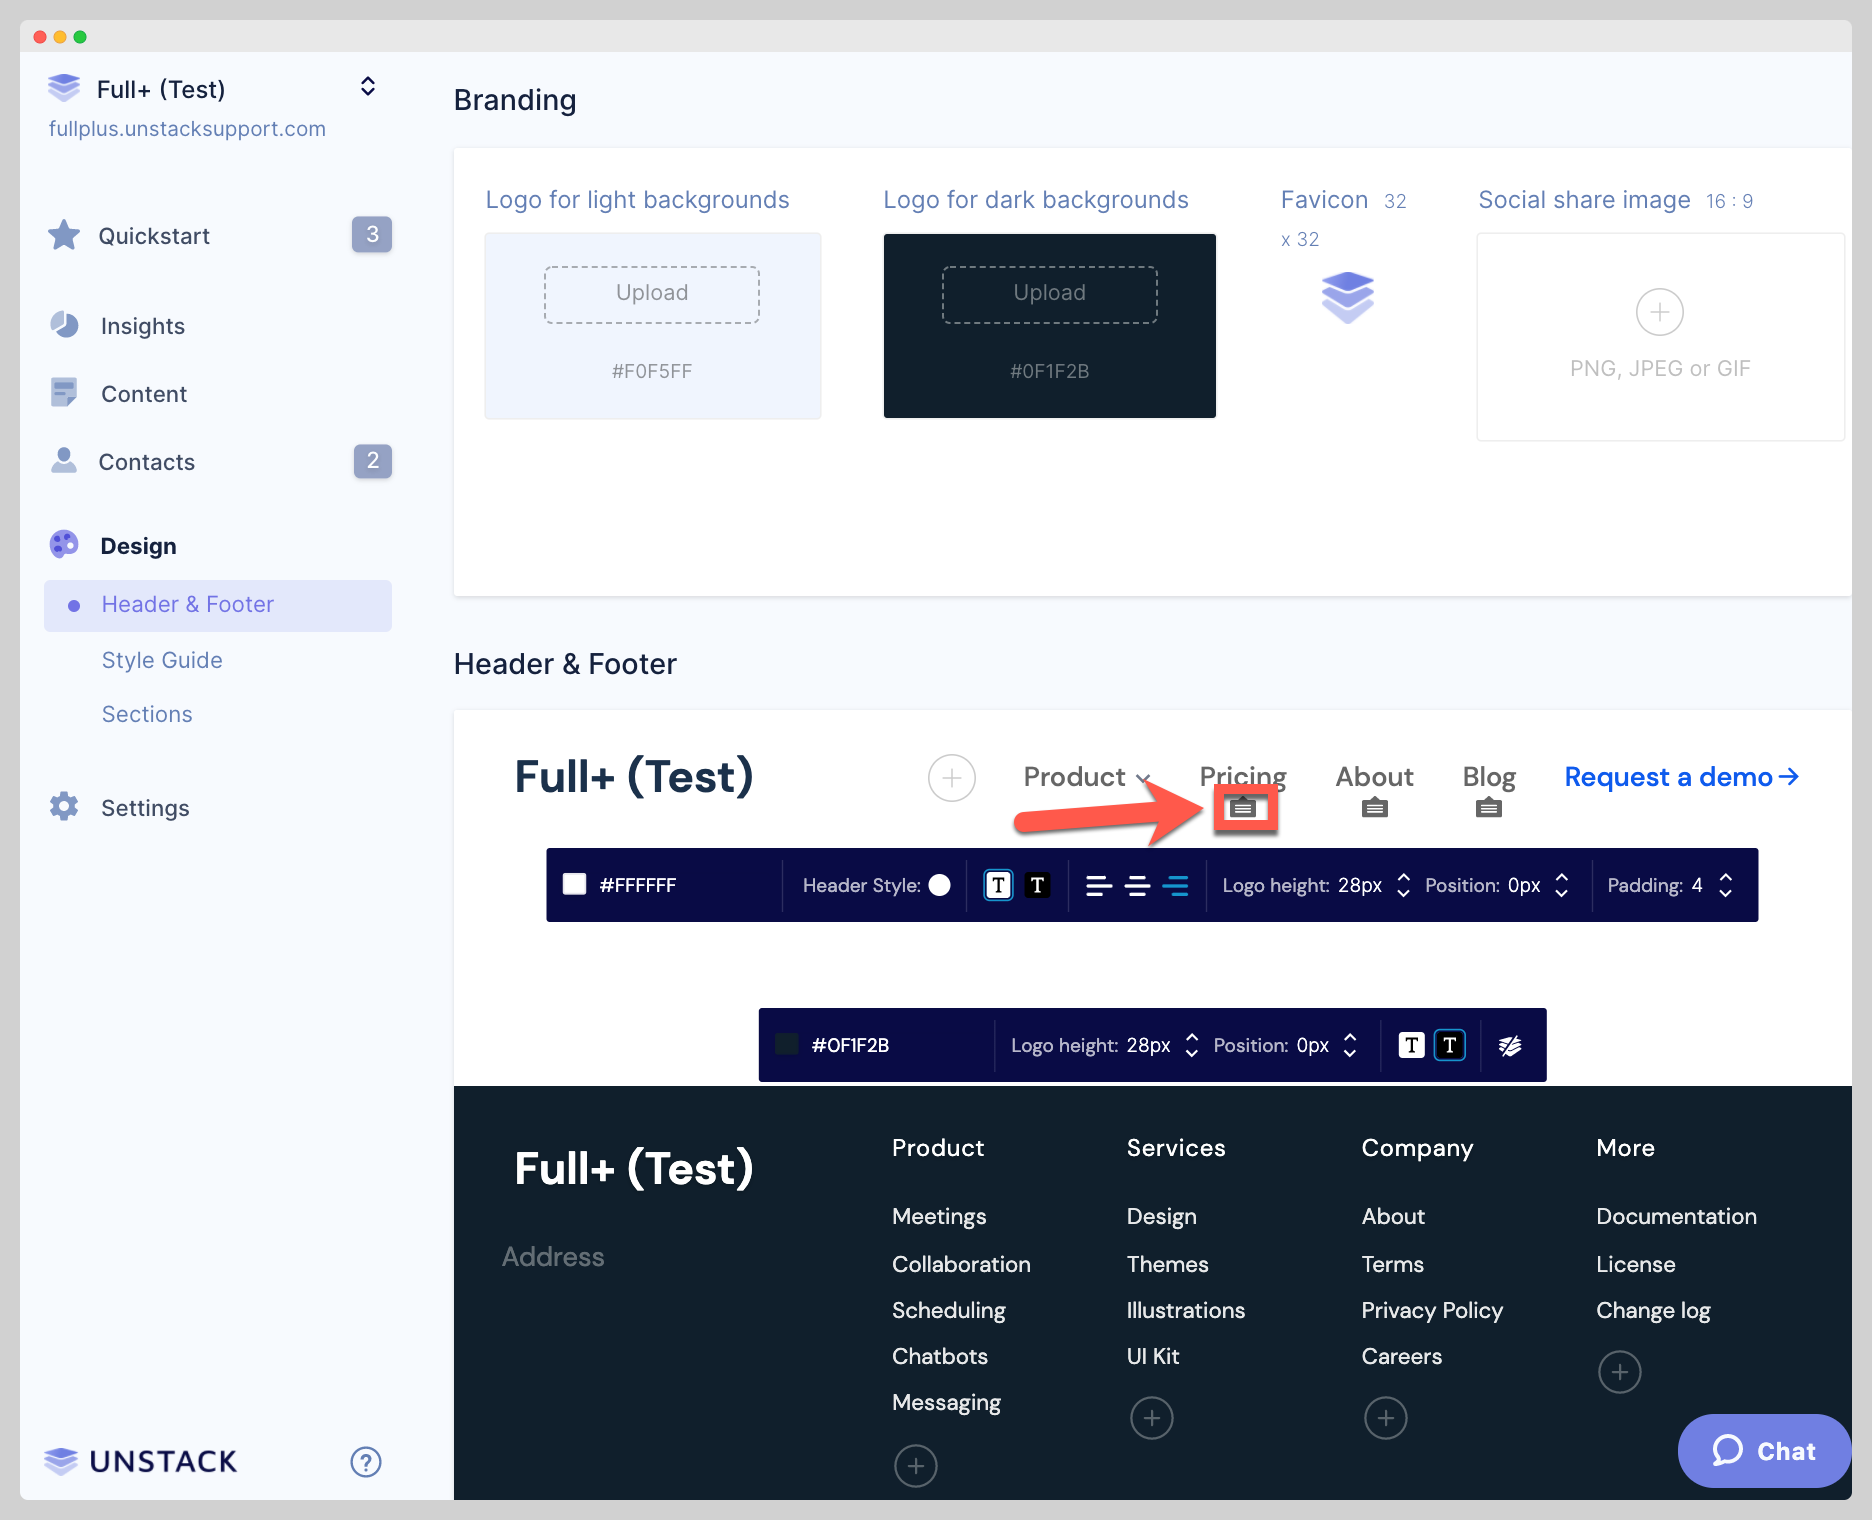This screenshot has height=1520, width=1872.
Task: Open the site switcher next to Full+ (Test)
Action: (x=367, y=87)
